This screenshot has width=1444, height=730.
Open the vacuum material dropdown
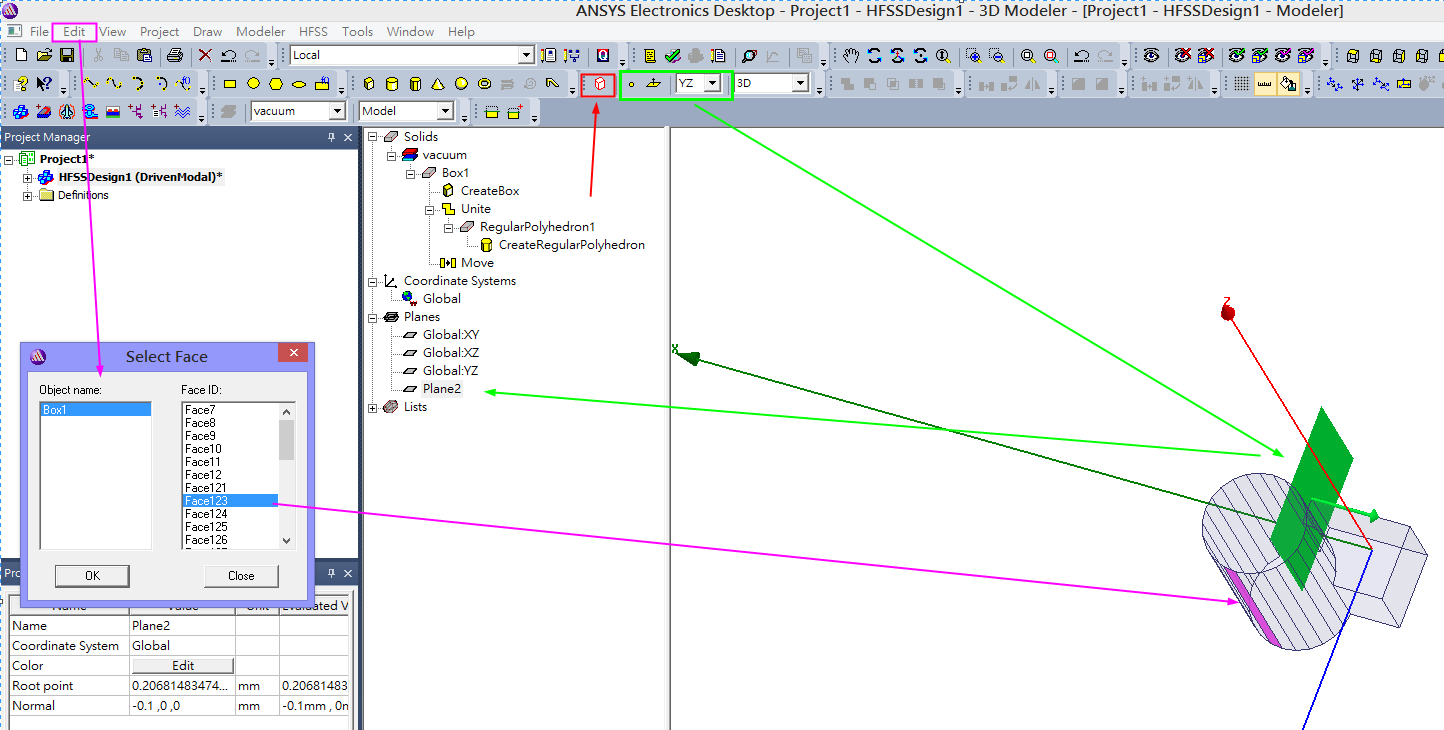pyautogui.click(x=337, y=112)
